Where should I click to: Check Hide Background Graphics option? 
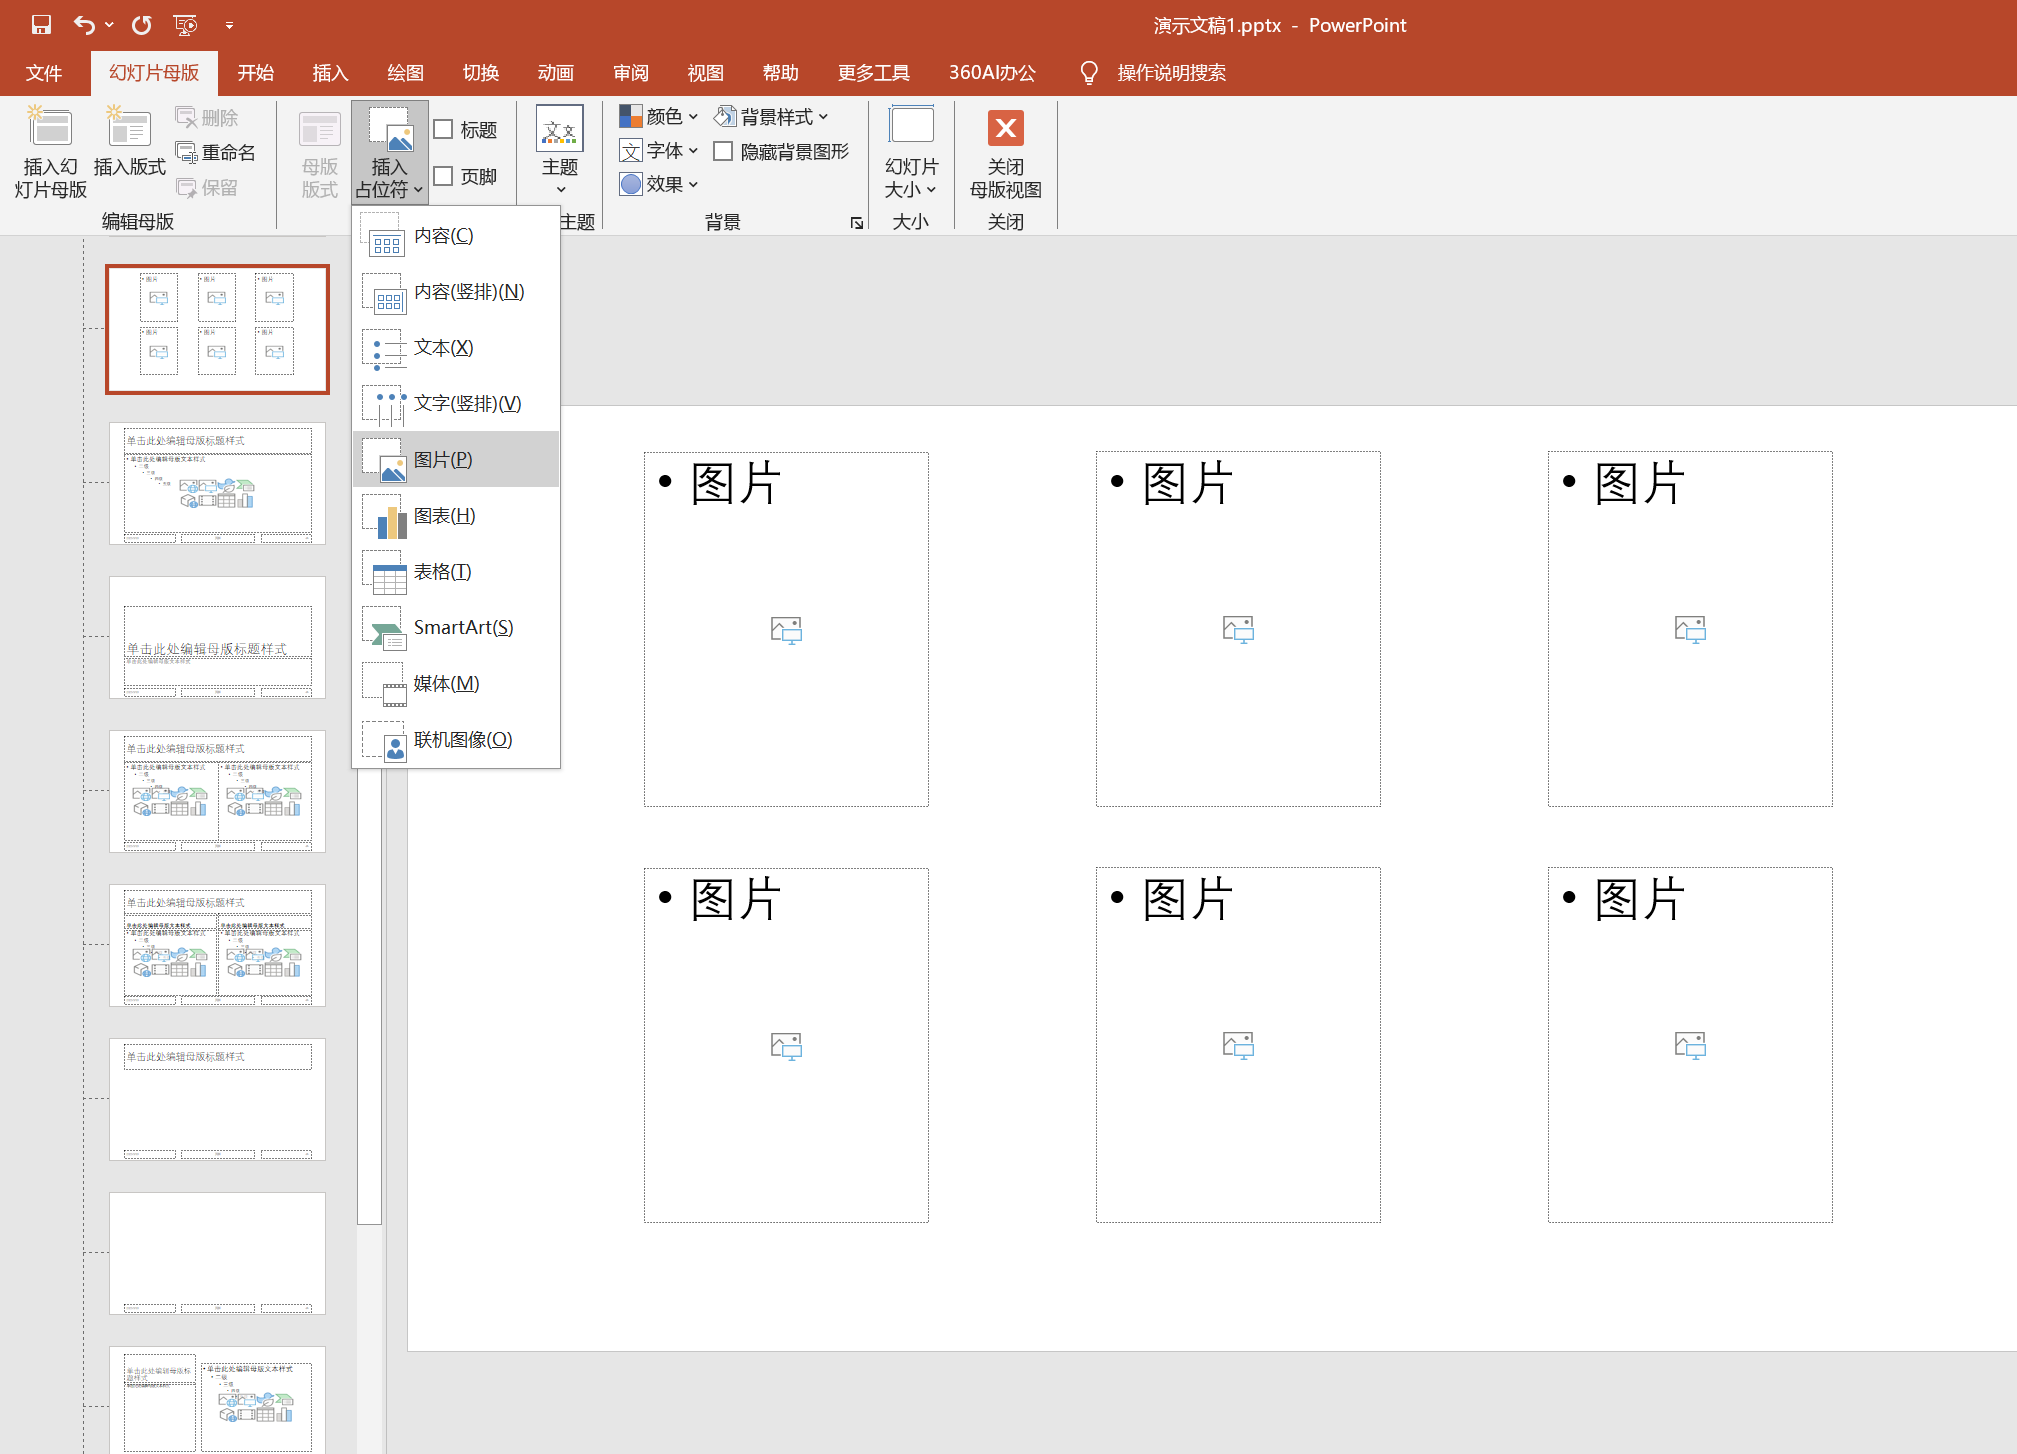[x=723, y=151]
